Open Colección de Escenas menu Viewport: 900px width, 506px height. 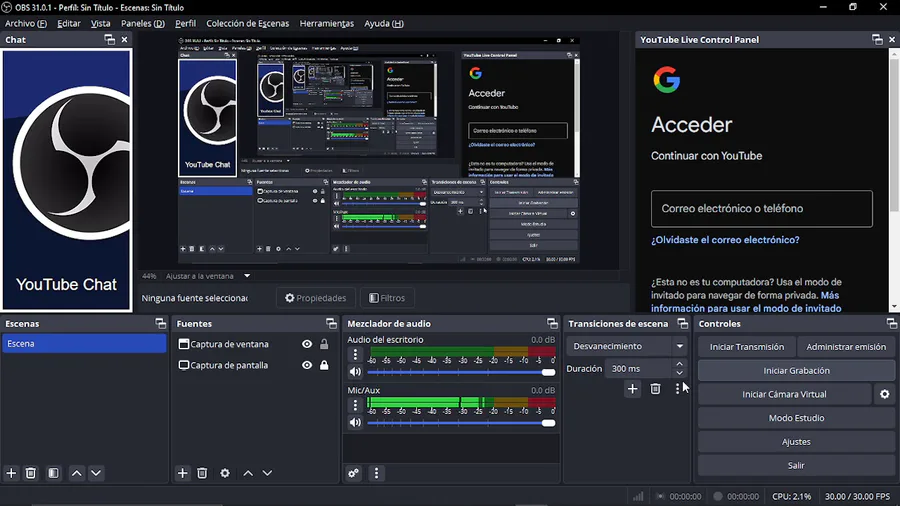click(247, 24)
